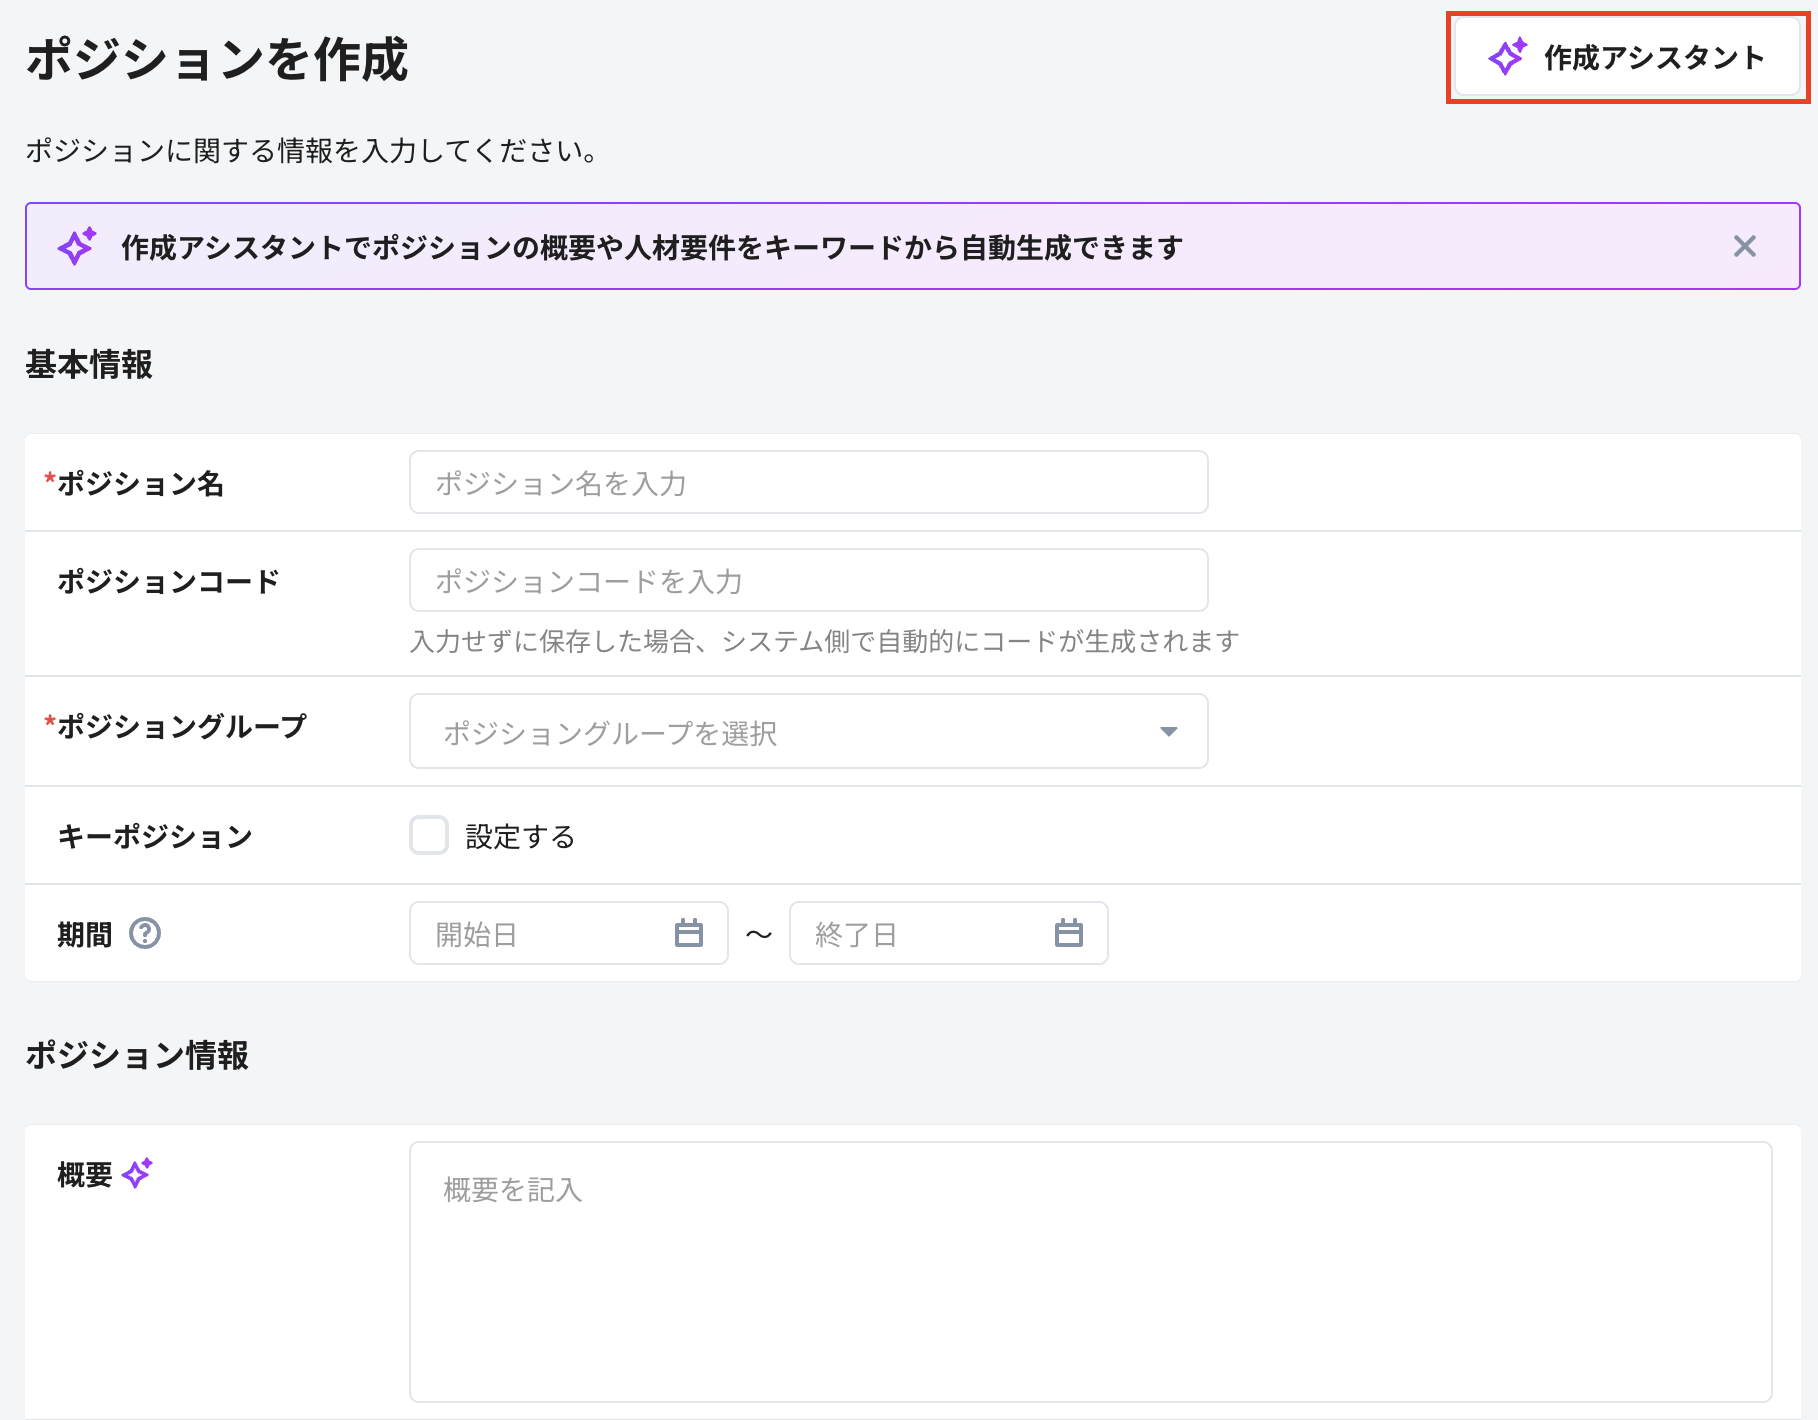Image resolution: width=1818 pixels, height=1420 pixels.
Task: Open the 終了日 calendar picker icon
Action: point(1069,933)
